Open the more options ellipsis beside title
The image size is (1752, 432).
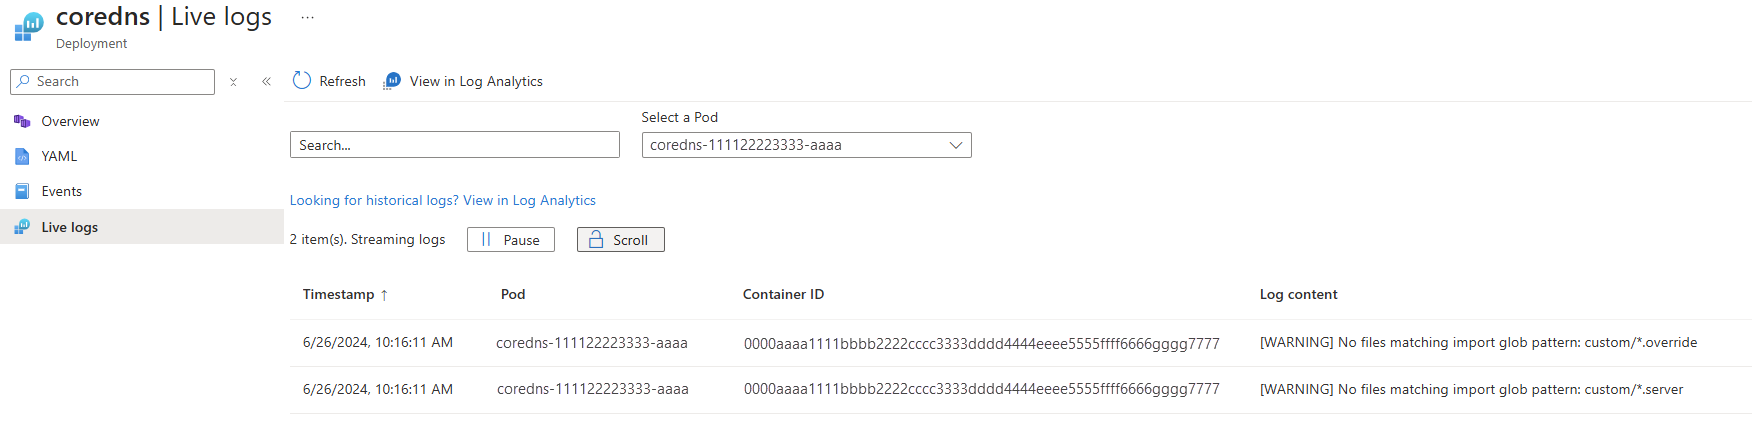(307, 18)
